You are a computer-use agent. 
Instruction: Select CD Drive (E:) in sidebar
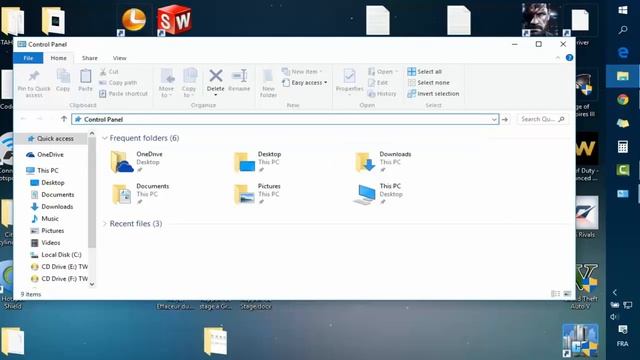[59, 267]
